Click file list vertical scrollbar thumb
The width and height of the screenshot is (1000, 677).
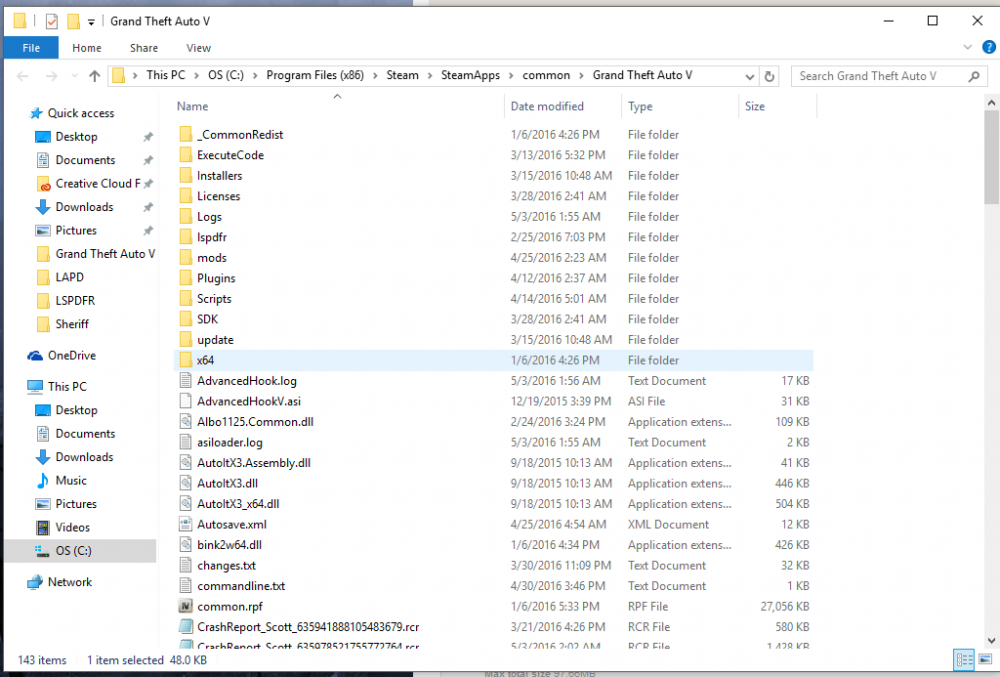click(x=991, y=157)
